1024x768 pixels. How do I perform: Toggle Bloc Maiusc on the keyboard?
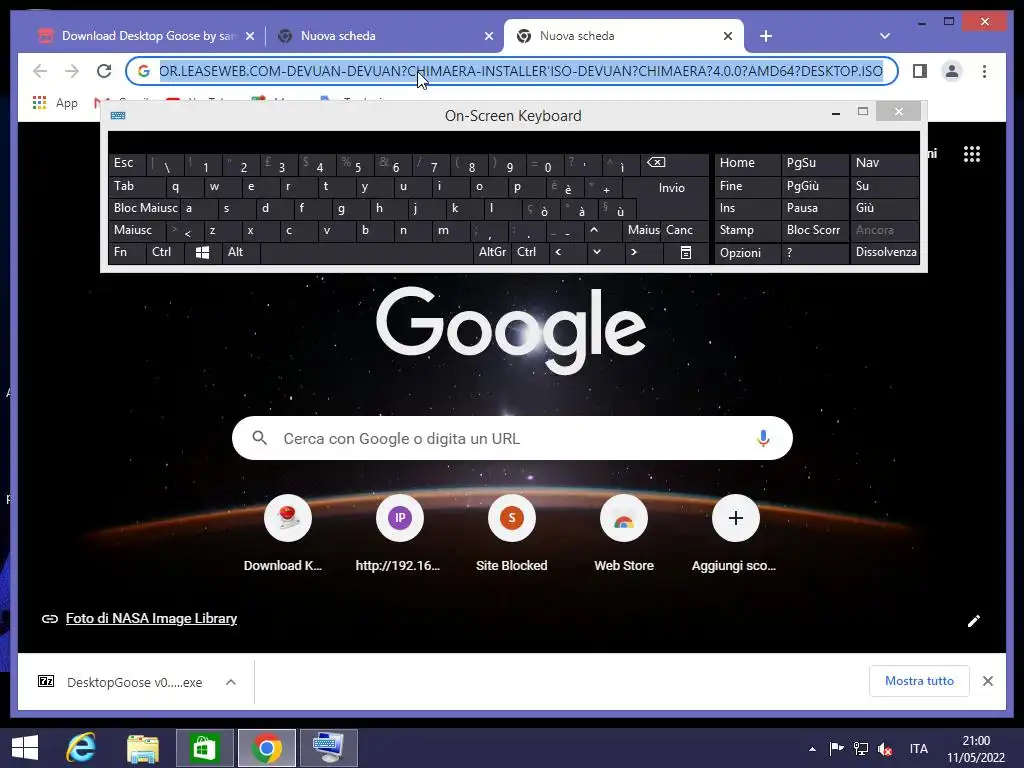pos(145,208)
